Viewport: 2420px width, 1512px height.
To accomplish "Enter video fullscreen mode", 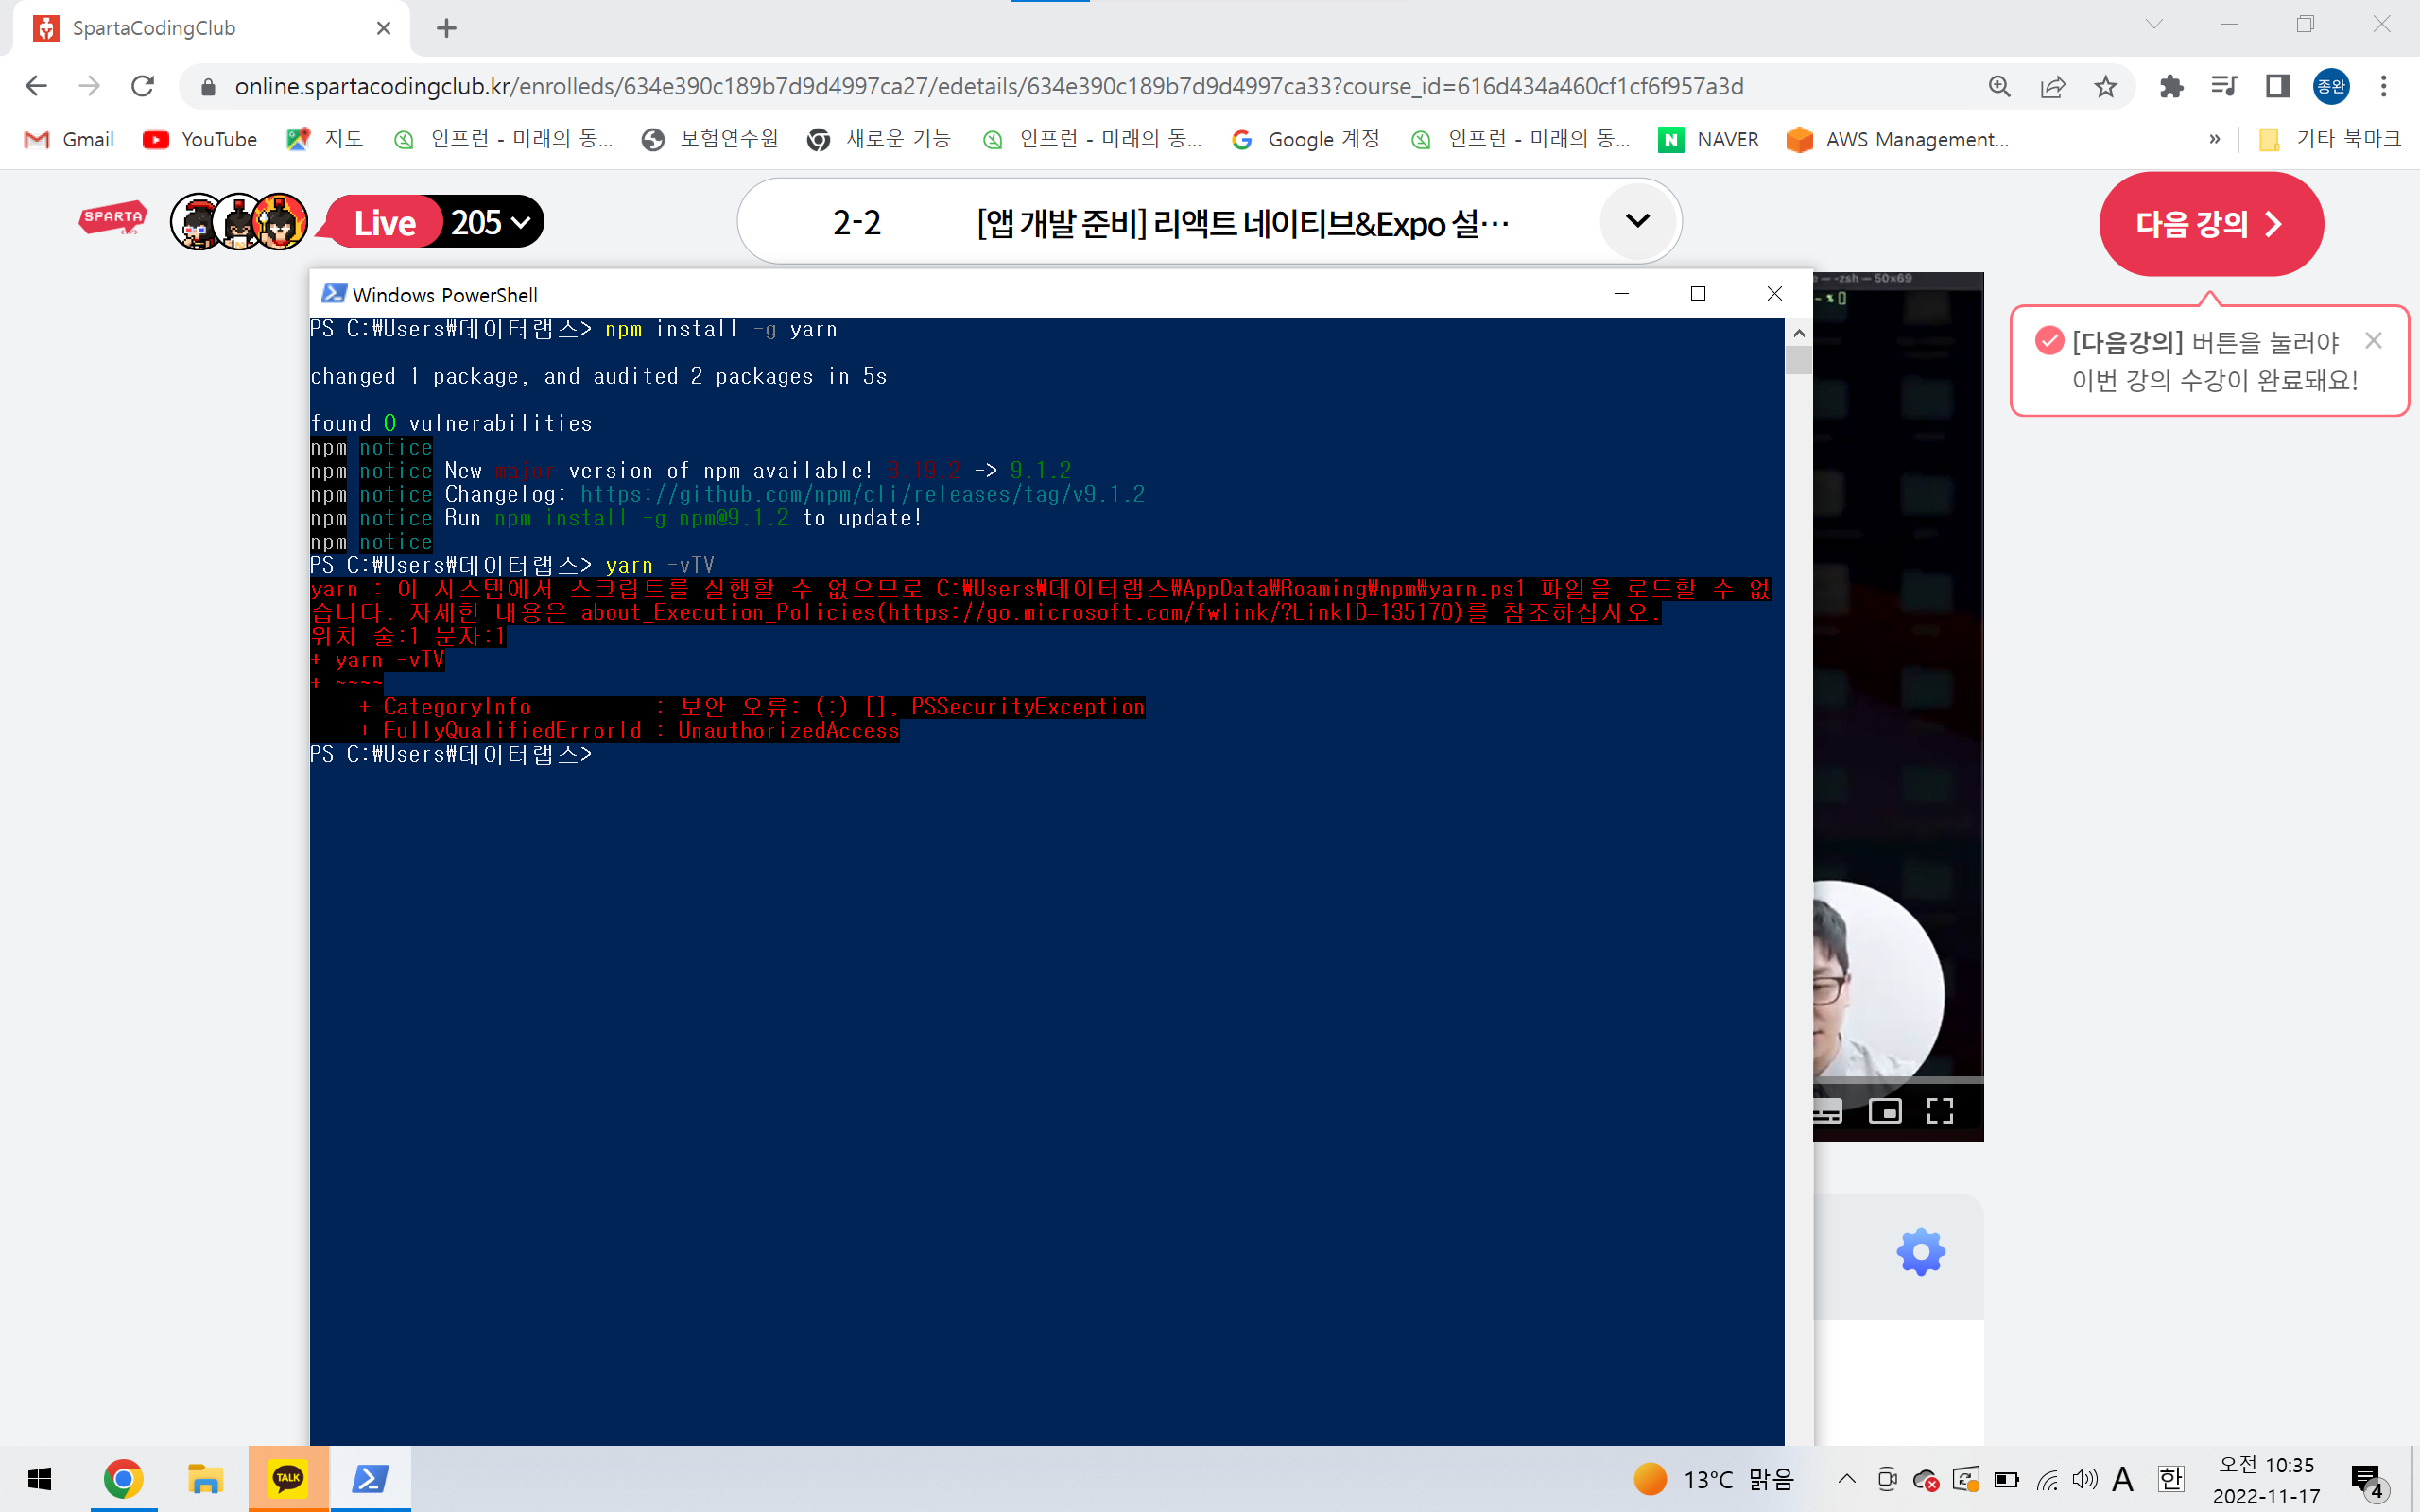I will 1940,1111.
